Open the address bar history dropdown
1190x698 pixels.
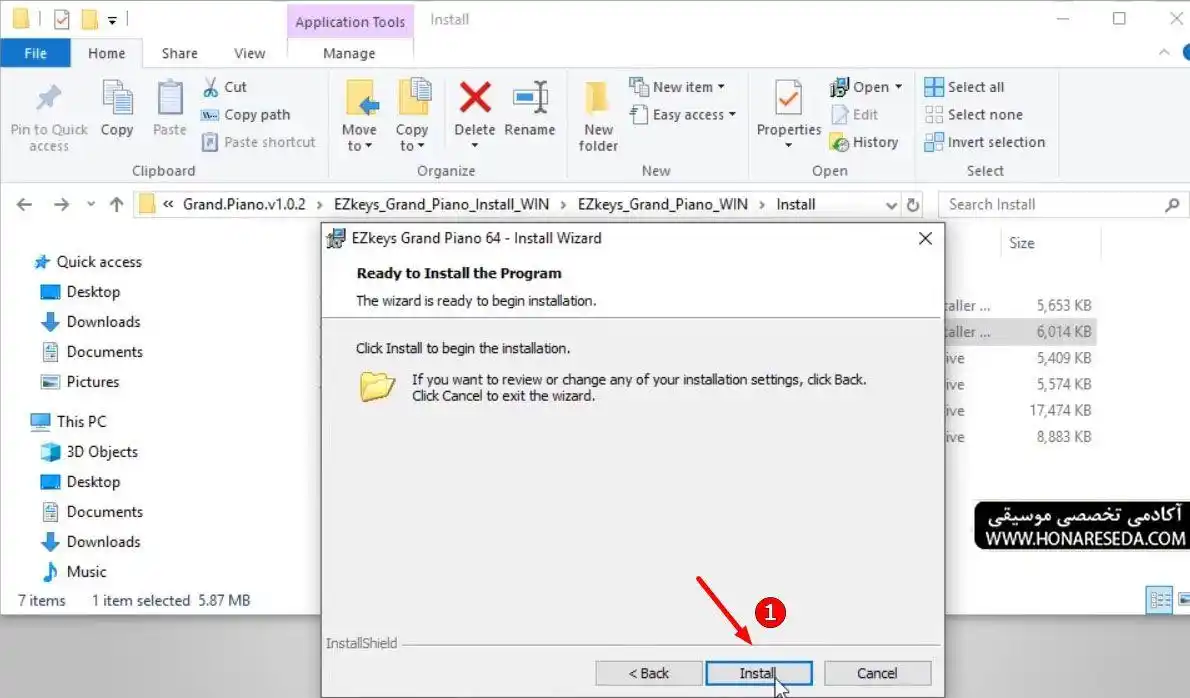[x=891, y=205]
